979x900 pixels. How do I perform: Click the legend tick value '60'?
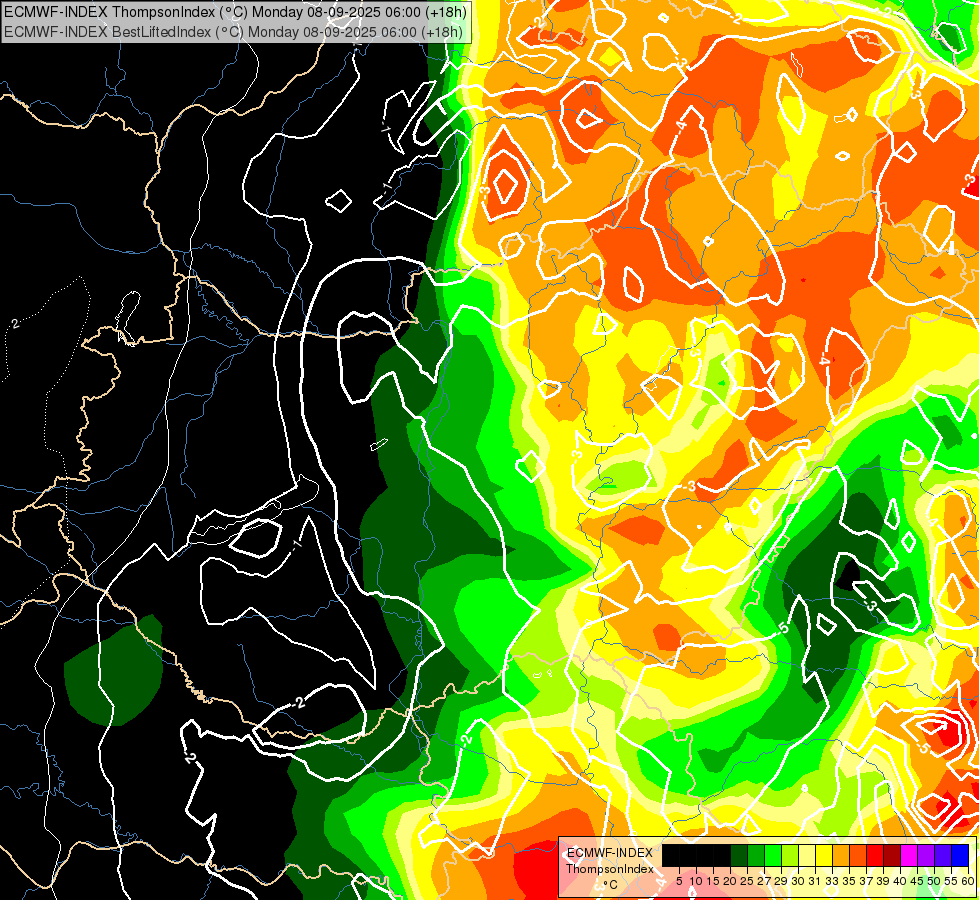click(x=968, y=881)
